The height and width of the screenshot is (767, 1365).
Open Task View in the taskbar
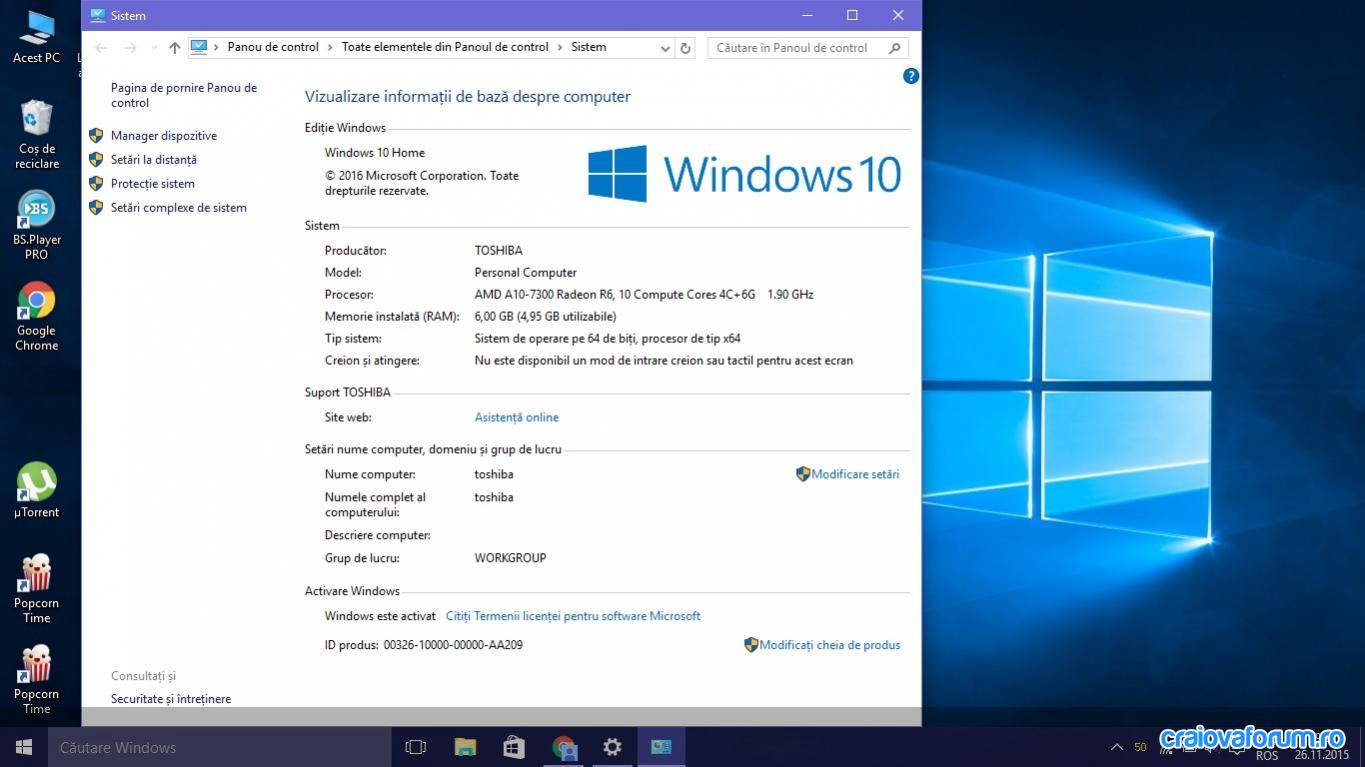pos(416,747)
